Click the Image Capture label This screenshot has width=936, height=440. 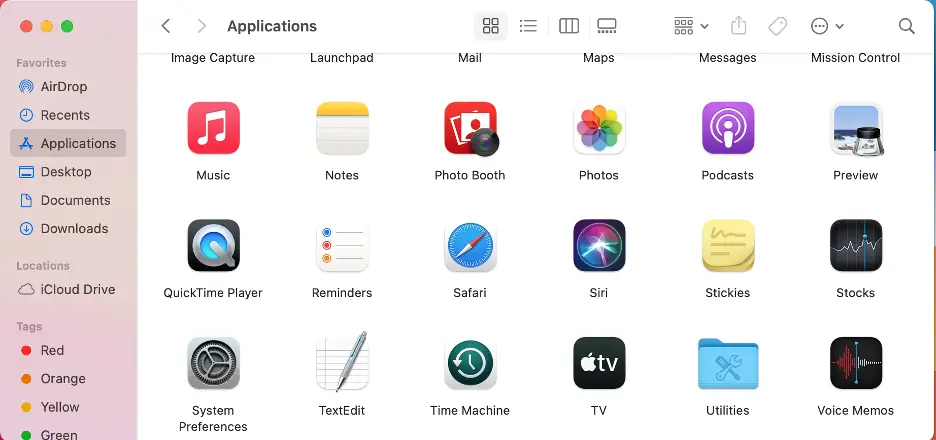click(x=213, y=58)
